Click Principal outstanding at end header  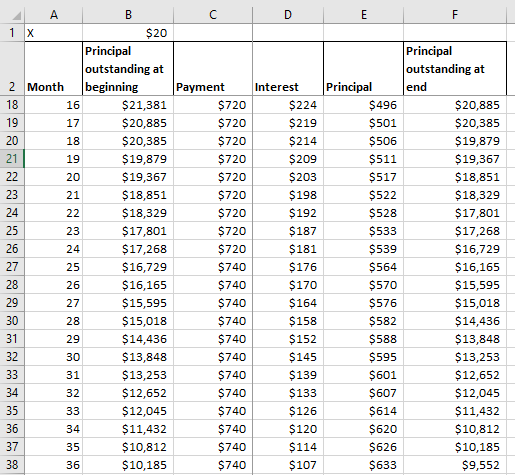pyautogui.click(x=455, y=69)
